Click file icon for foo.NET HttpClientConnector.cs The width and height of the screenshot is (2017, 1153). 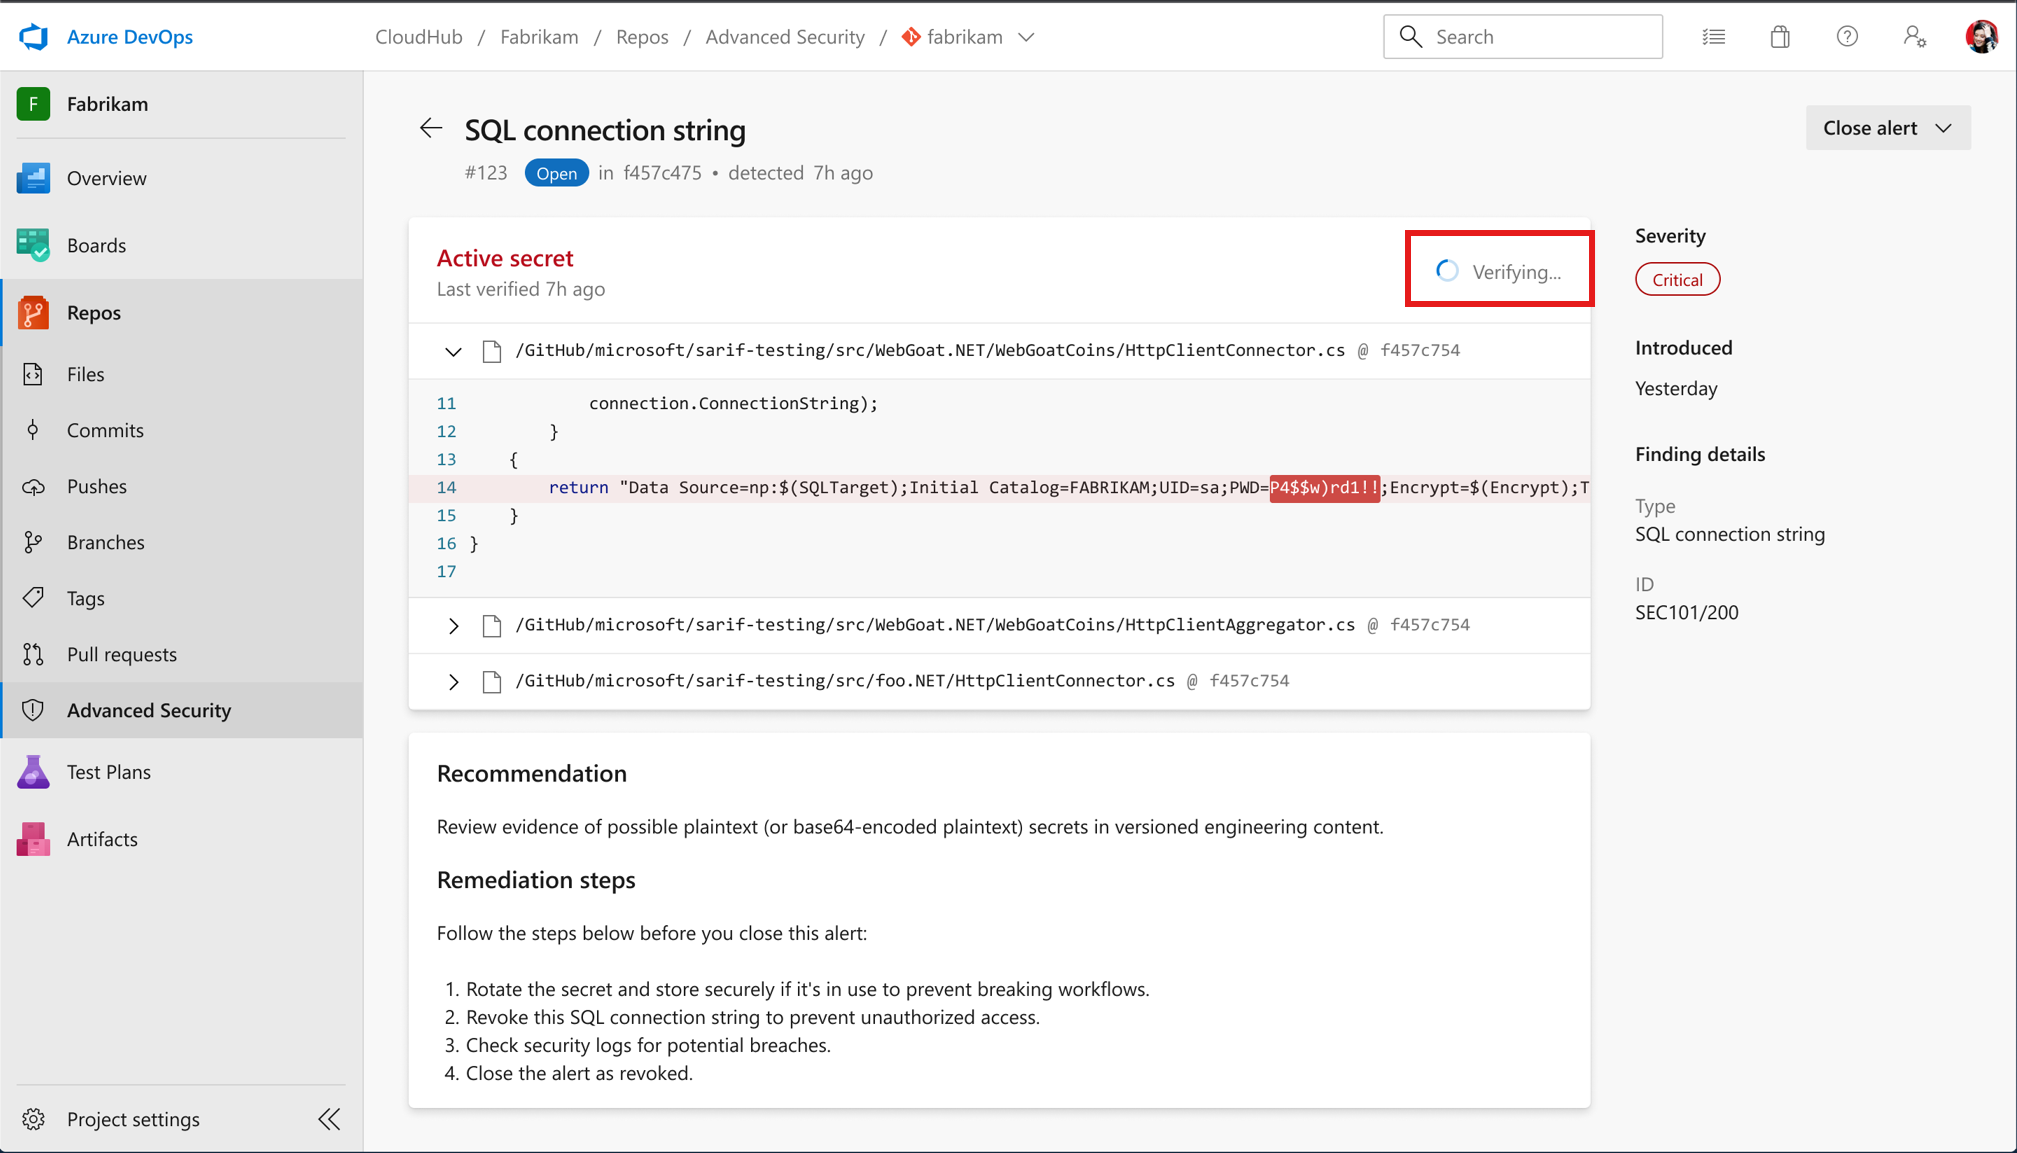(492, 682)
